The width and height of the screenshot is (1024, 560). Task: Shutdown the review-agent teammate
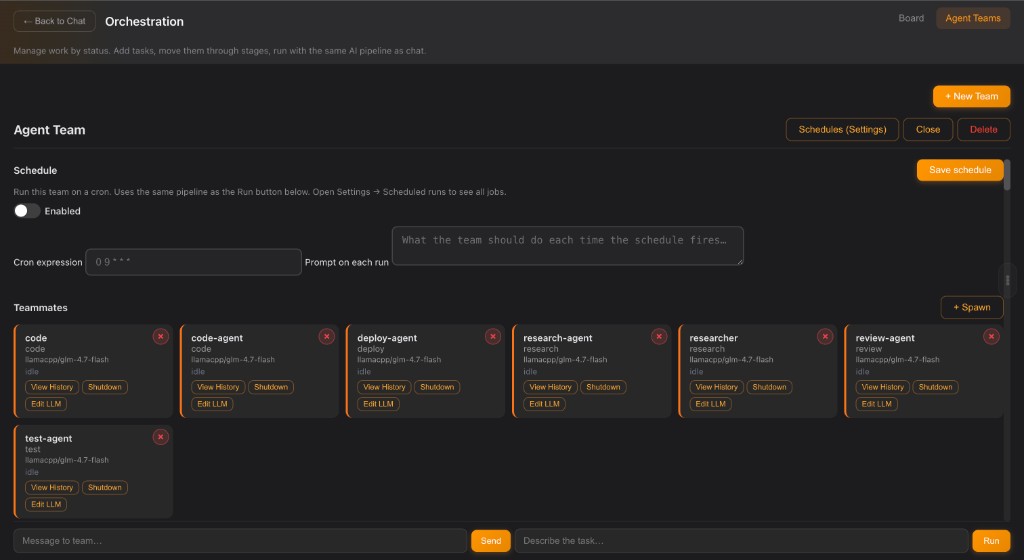tap(935, 387)
